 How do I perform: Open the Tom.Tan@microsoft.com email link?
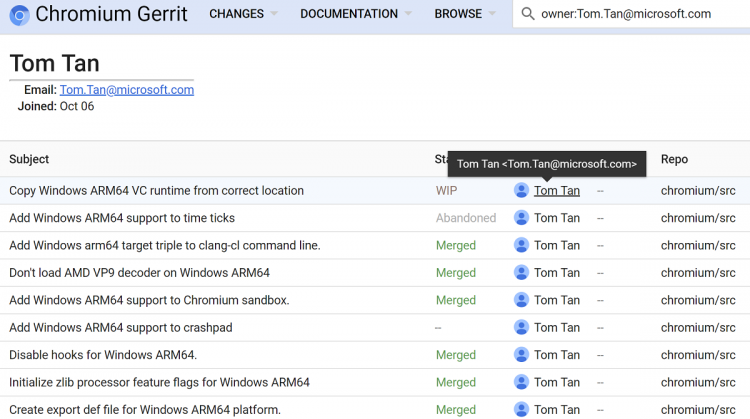(x=126, y=90)
